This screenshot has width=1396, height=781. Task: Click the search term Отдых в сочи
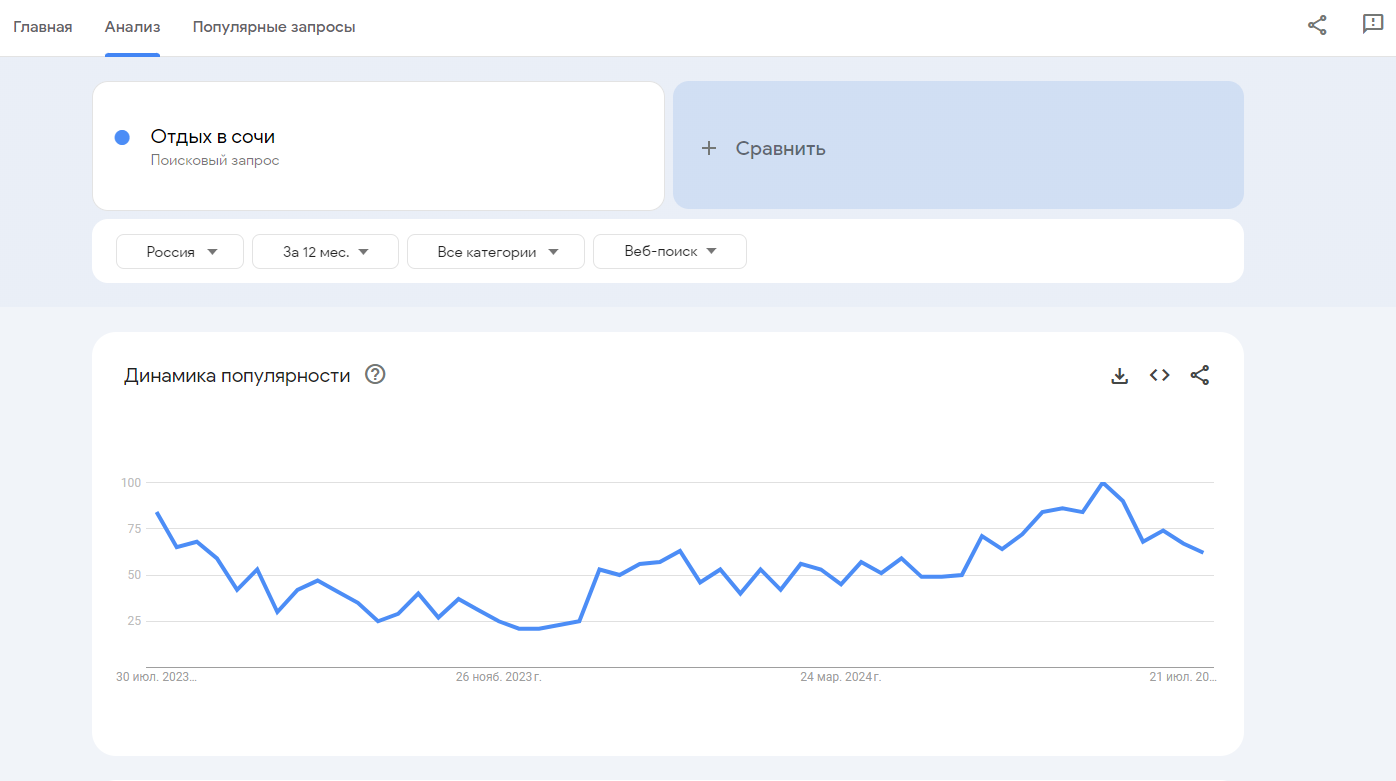(213, 137)
